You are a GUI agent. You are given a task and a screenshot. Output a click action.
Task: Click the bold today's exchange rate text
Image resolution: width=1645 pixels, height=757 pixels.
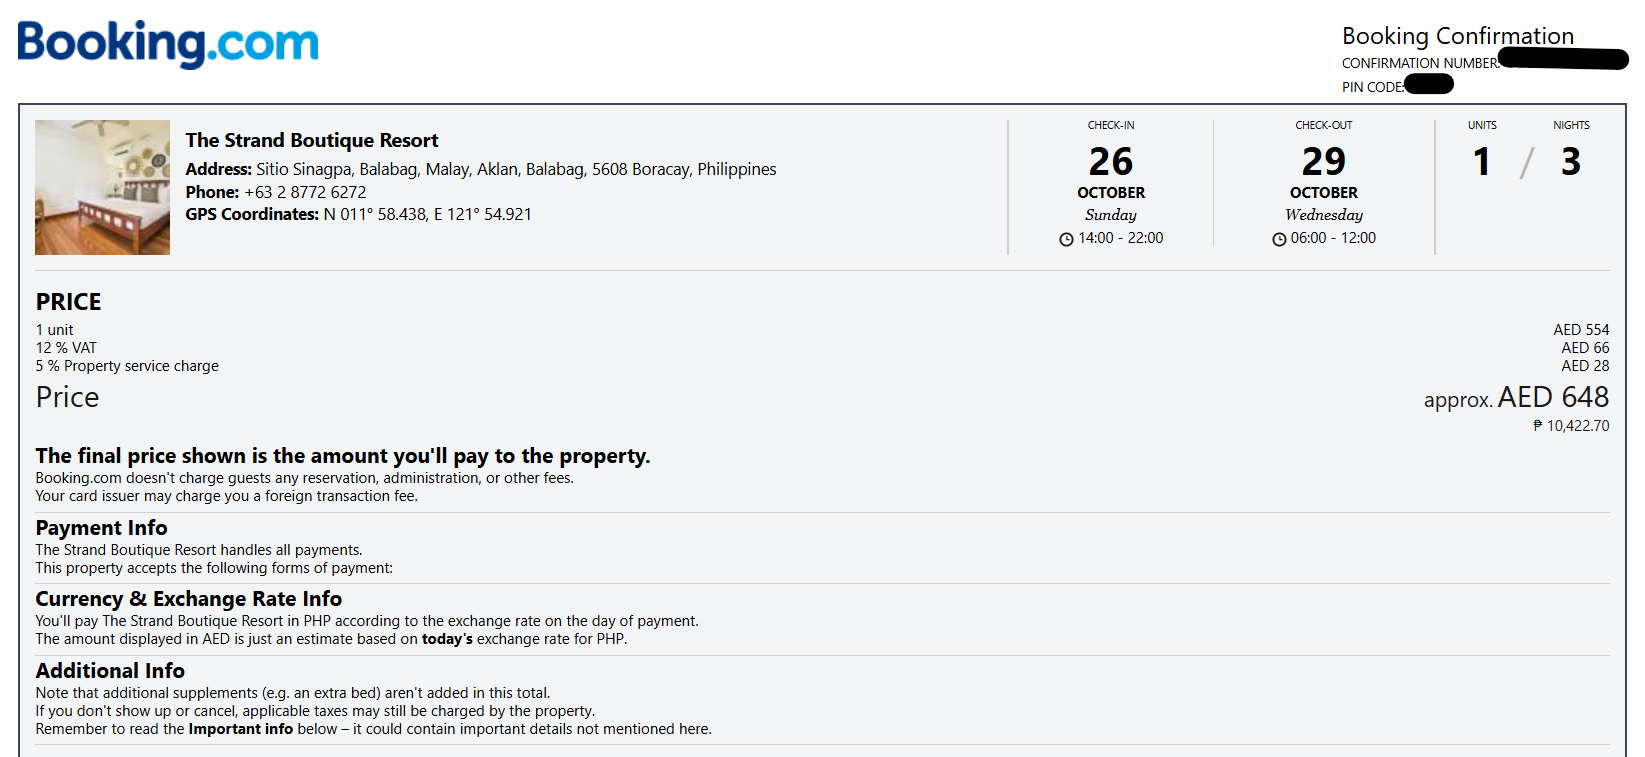coord(447,639)
